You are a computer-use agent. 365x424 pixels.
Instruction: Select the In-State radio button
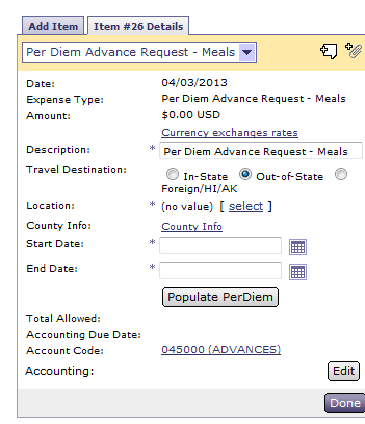[172, 174]
